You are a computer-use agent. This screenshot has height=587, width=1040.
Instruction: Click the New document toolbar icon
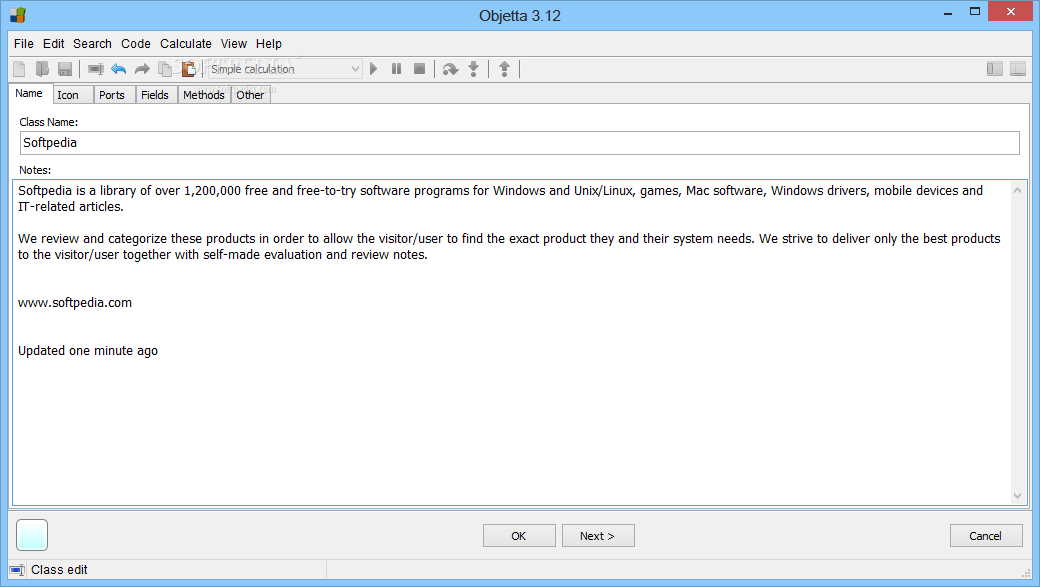pyautogui.click(x=19, y=69)
